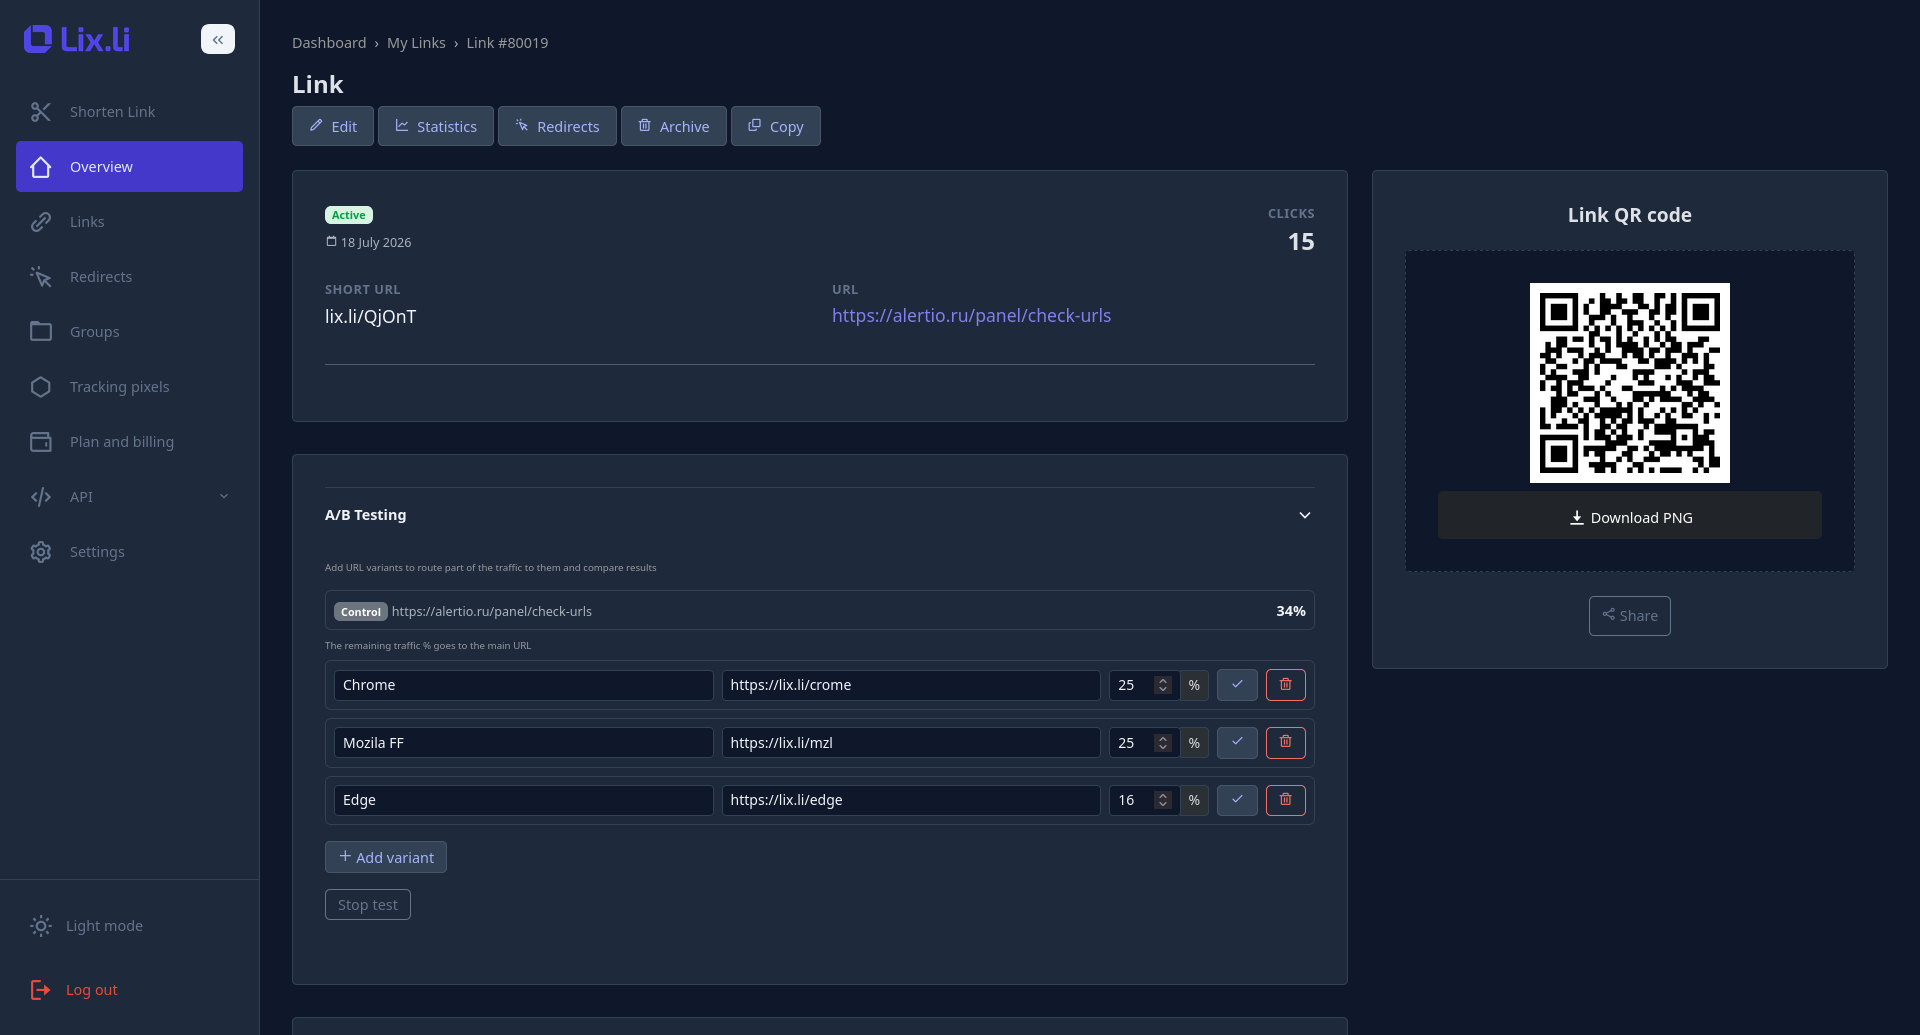The height and width of the screenshot is (1035, 1920).
Task: Share the link
Action: click(1630, 616)
